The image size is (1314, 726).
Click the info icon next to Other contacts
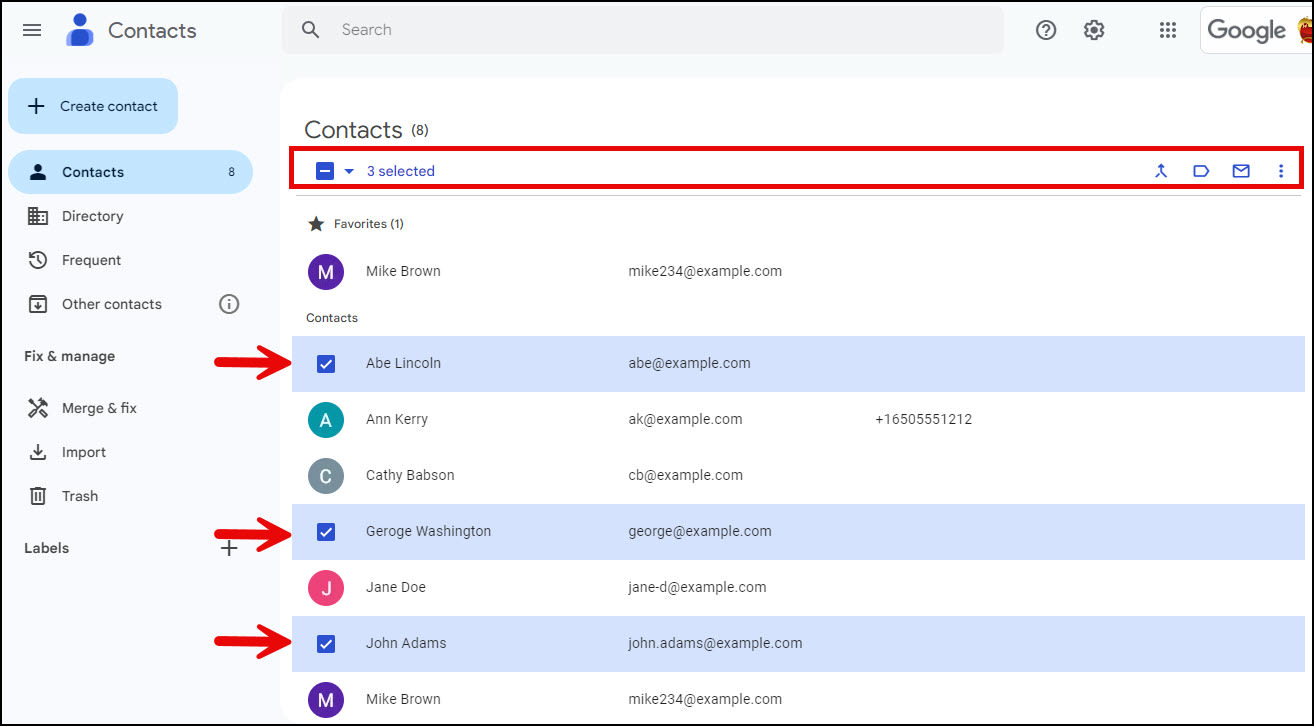click(x=229, y=304)
